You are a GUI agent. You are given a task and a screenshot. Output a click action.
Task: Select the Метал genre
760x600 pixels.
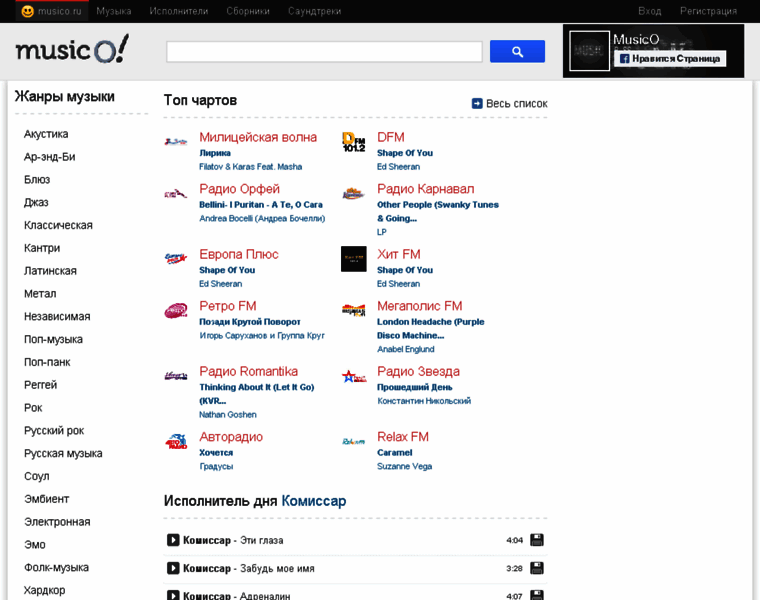40,294
